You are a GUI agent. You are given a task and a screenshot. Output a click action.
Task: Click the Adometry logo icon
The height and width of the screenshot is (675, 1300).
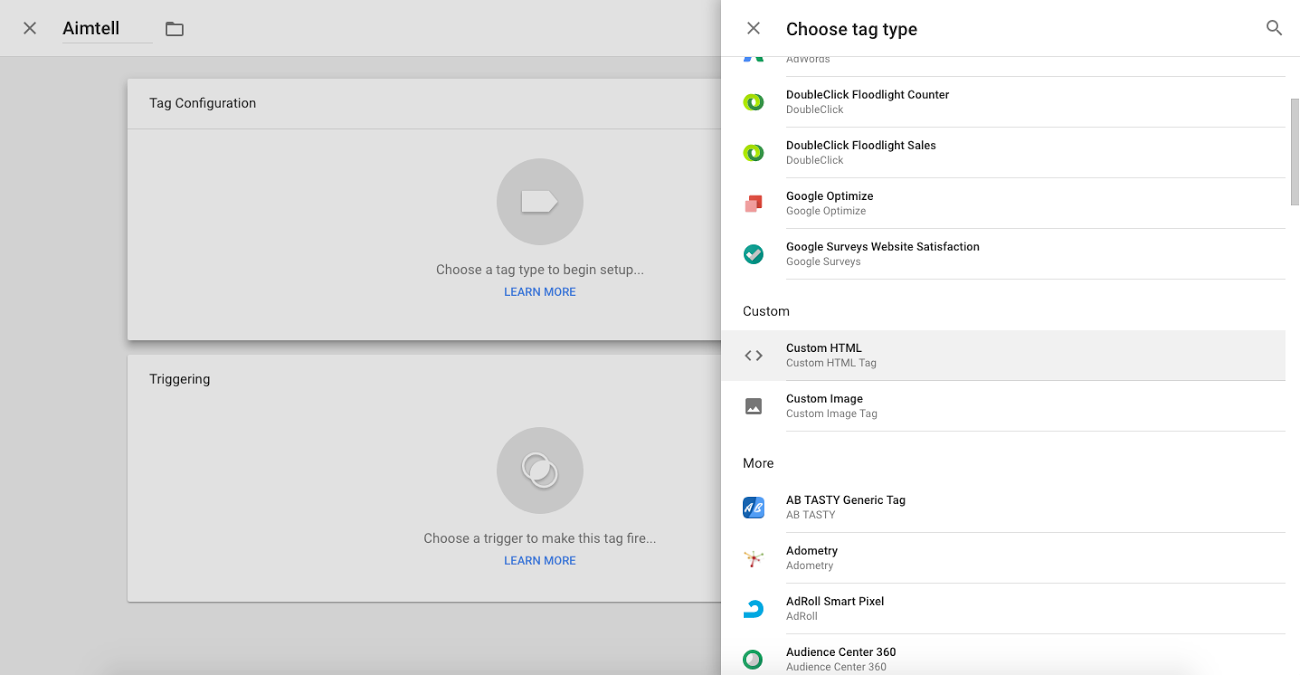click(754, 558)
